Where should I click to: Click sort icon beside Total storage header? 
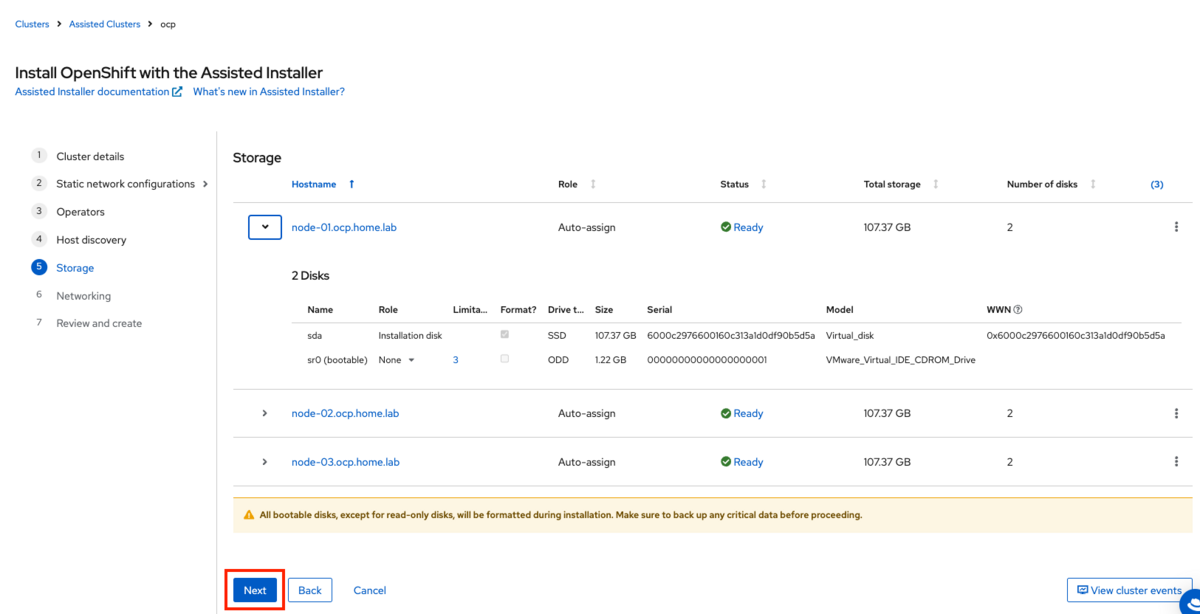pos(936,184)
